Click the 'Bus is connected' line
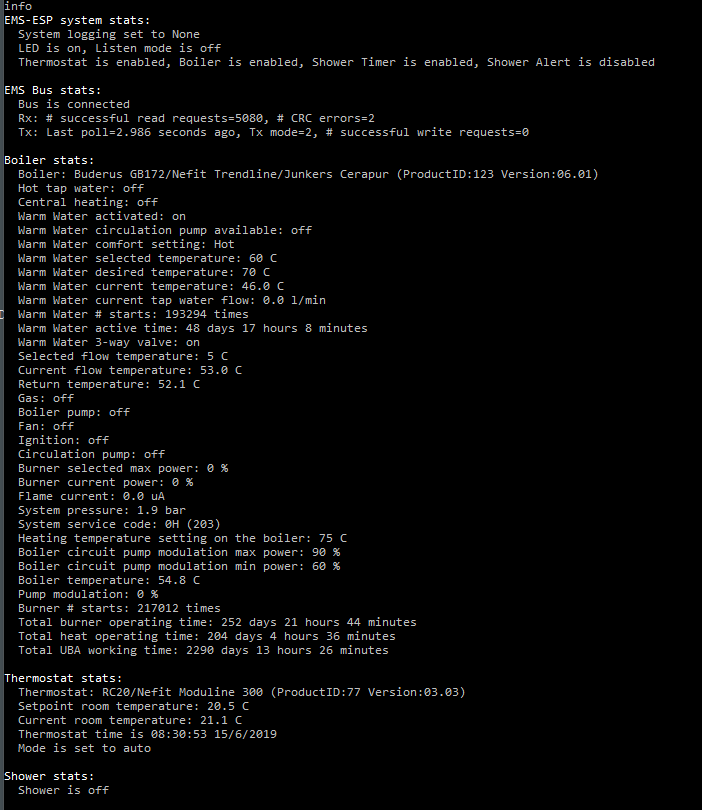 (74, 104)
